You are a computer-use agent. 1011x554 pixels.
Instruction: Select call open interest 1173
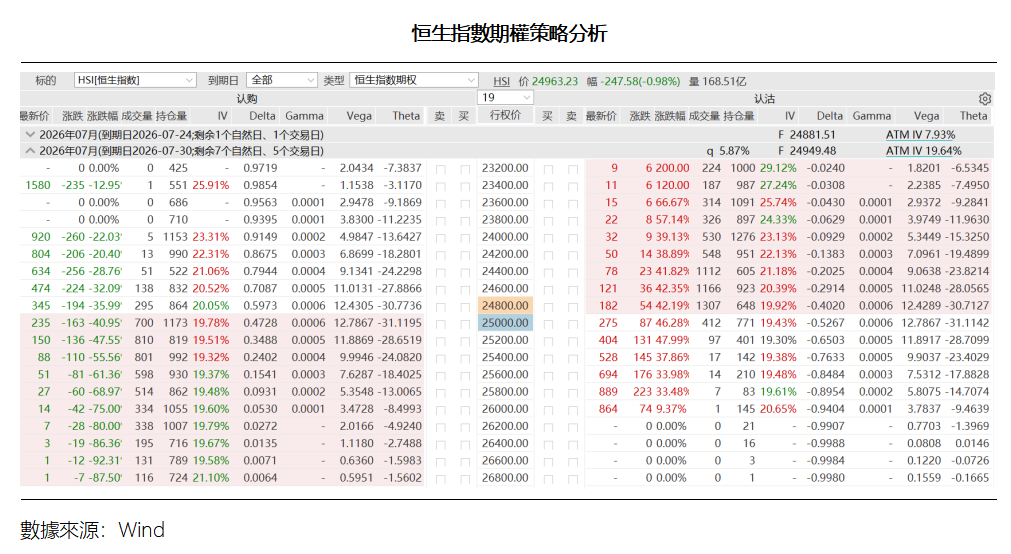coord(175,323)
